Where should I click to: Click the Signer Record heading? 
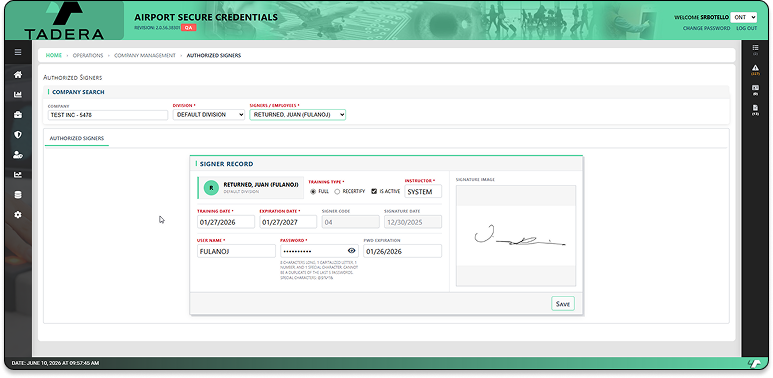pyautogui.click(x=226, y=164)
